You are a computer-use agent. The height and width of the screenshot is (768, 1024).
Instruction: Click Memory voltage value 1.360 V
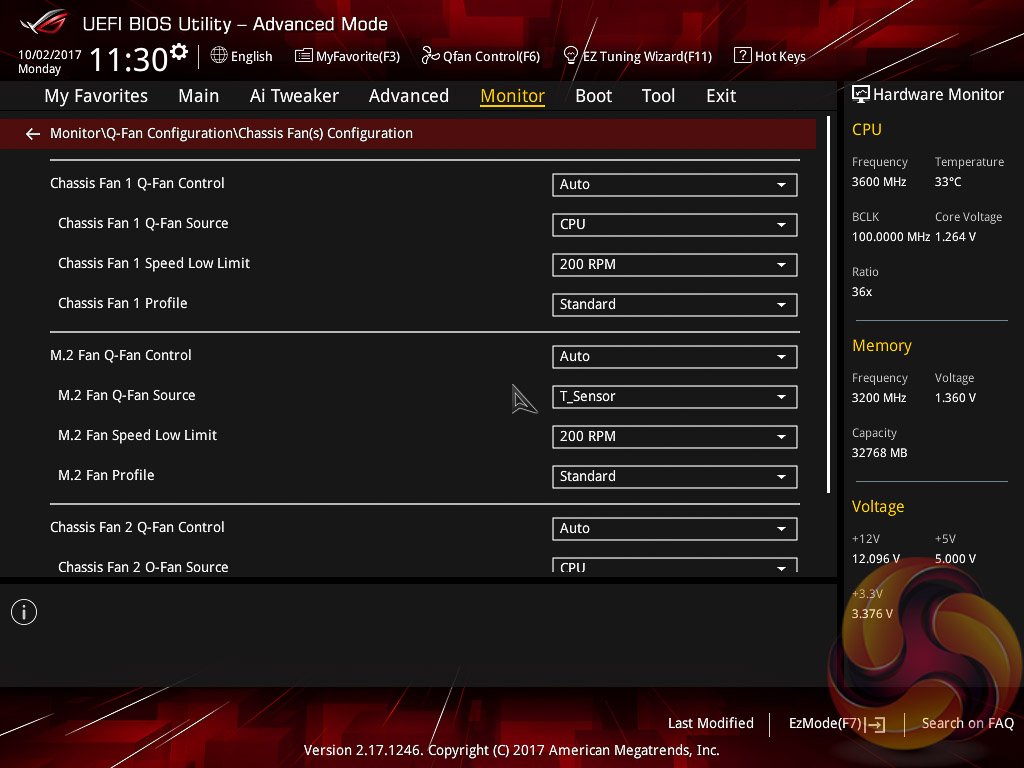[x=955, y=398]
